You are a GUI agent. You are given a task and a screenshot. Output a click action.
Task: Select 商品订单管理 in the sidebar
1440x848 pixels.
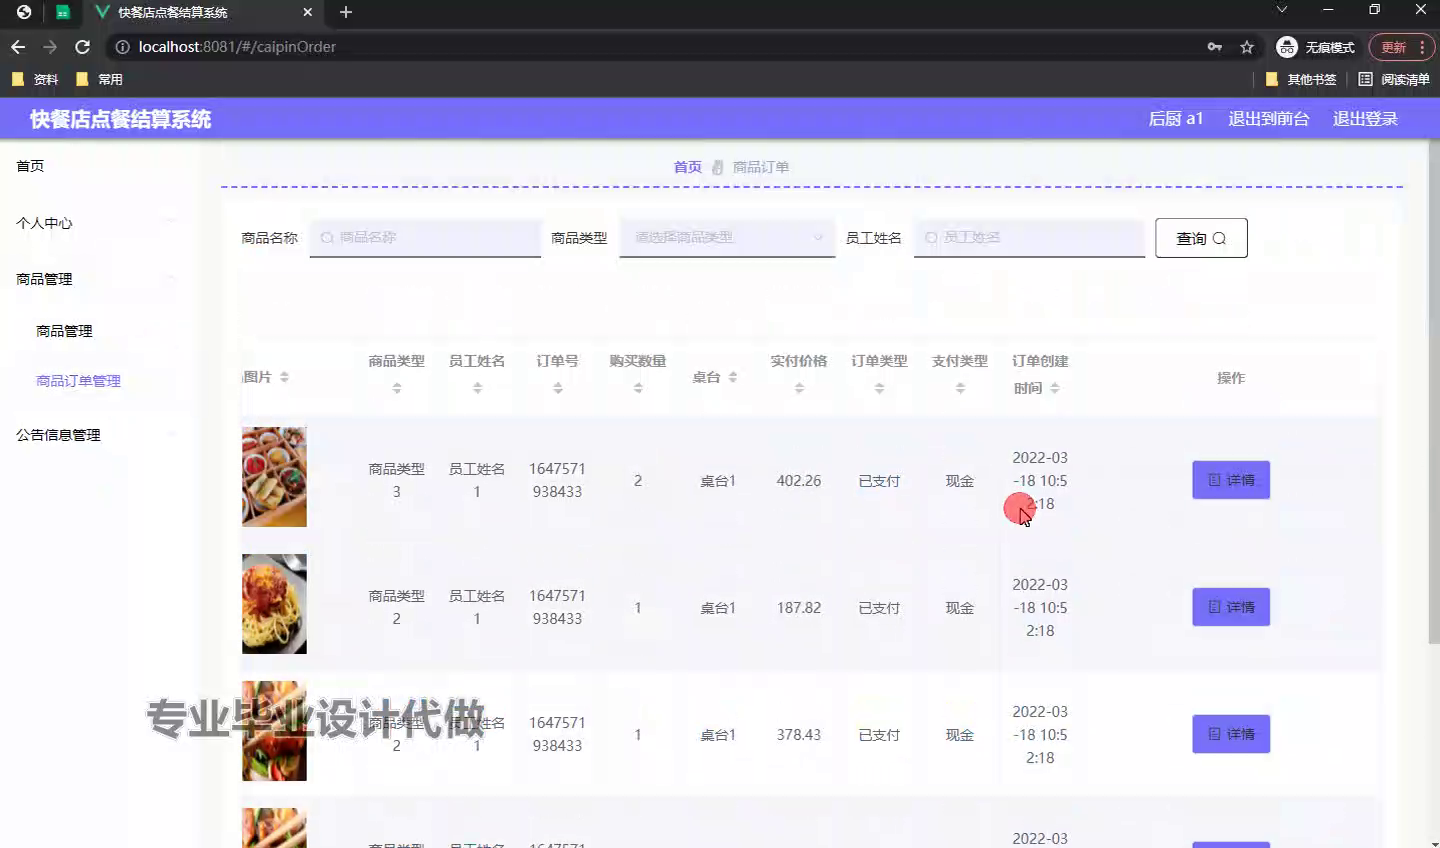coord(78,381)
